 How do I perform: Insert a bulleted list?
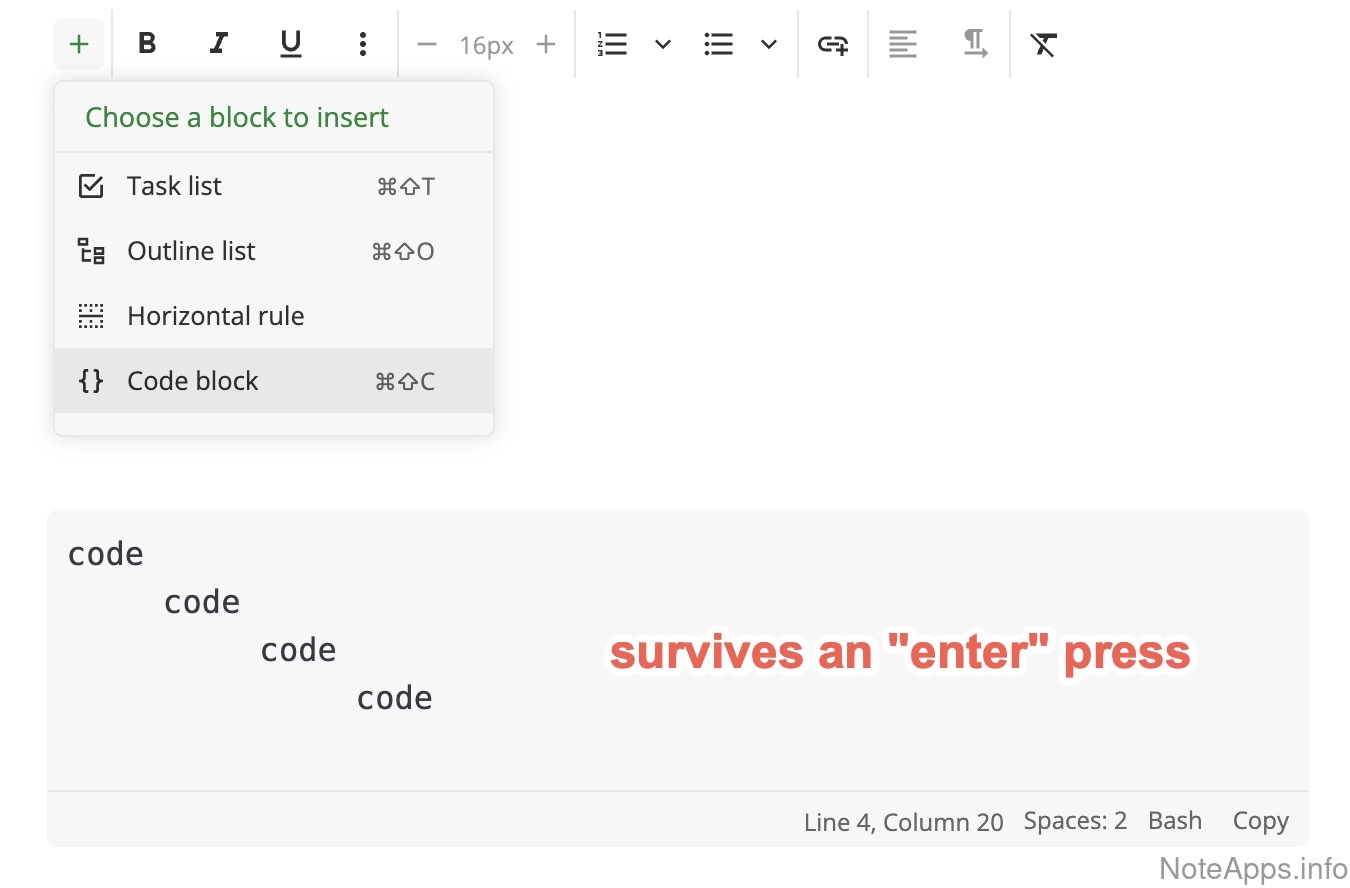tap(718, 44)
